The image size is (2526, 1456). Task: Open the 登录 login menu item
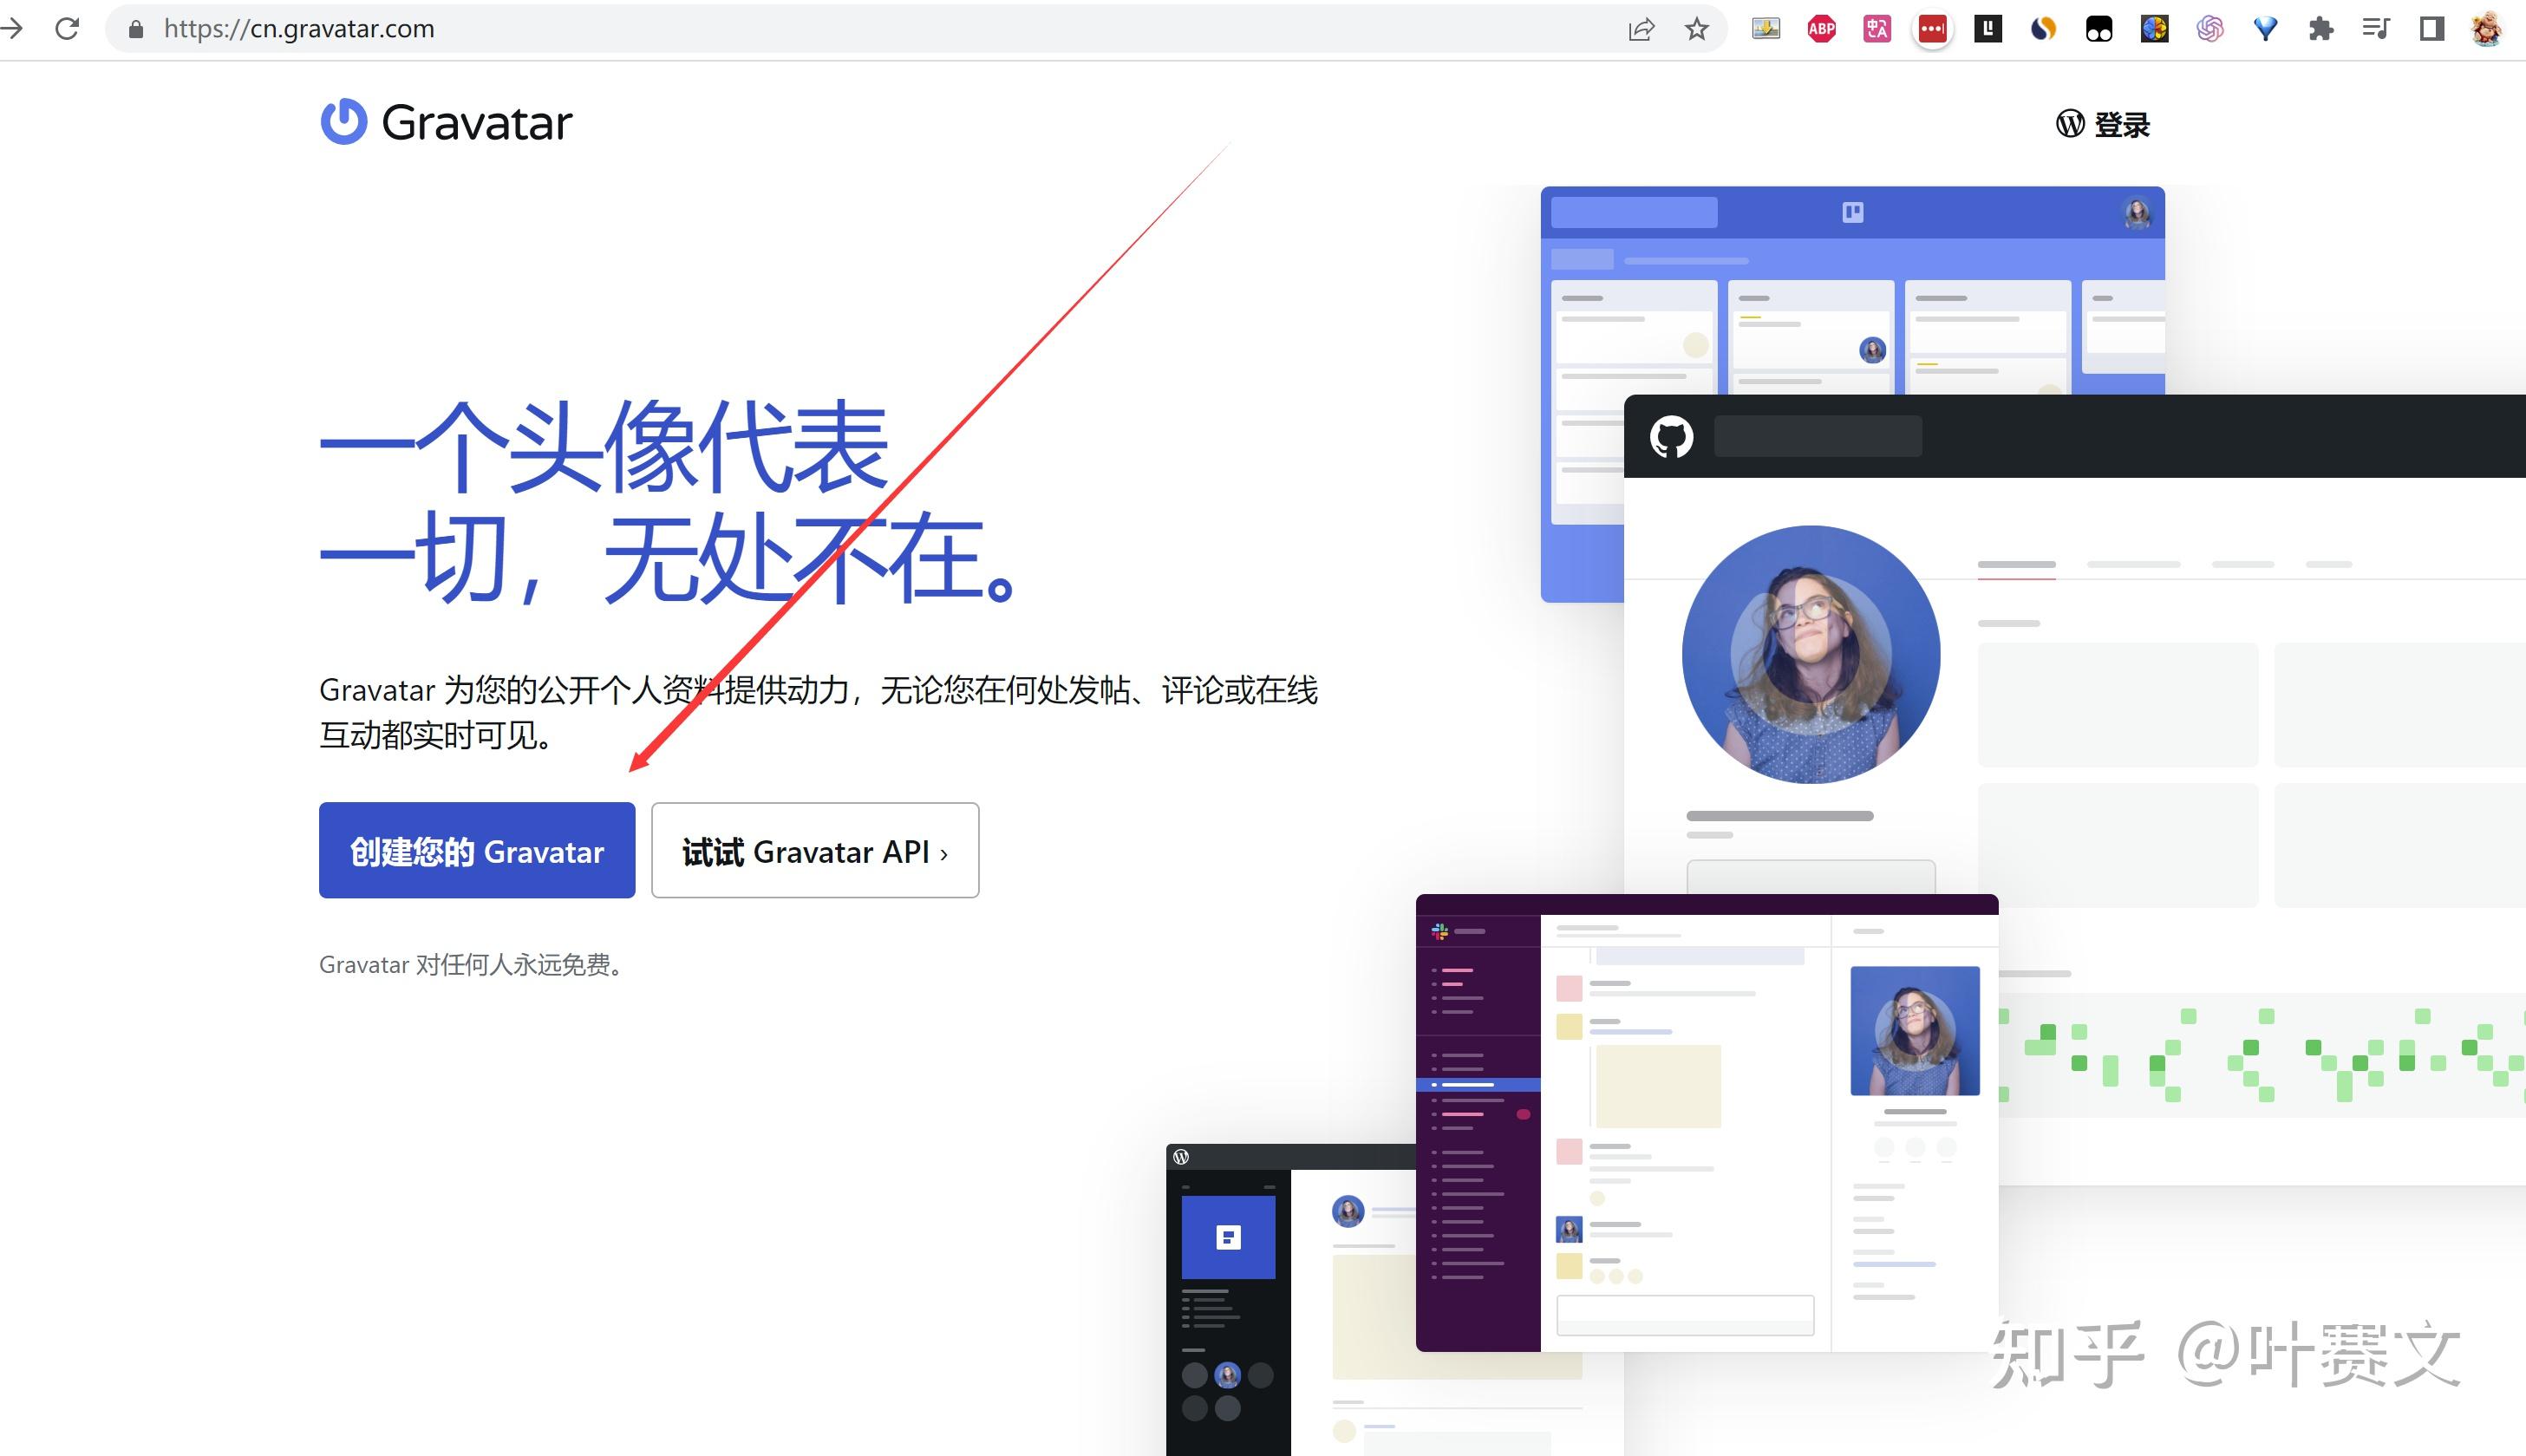pyautogui.click(x=2122, y=124)
